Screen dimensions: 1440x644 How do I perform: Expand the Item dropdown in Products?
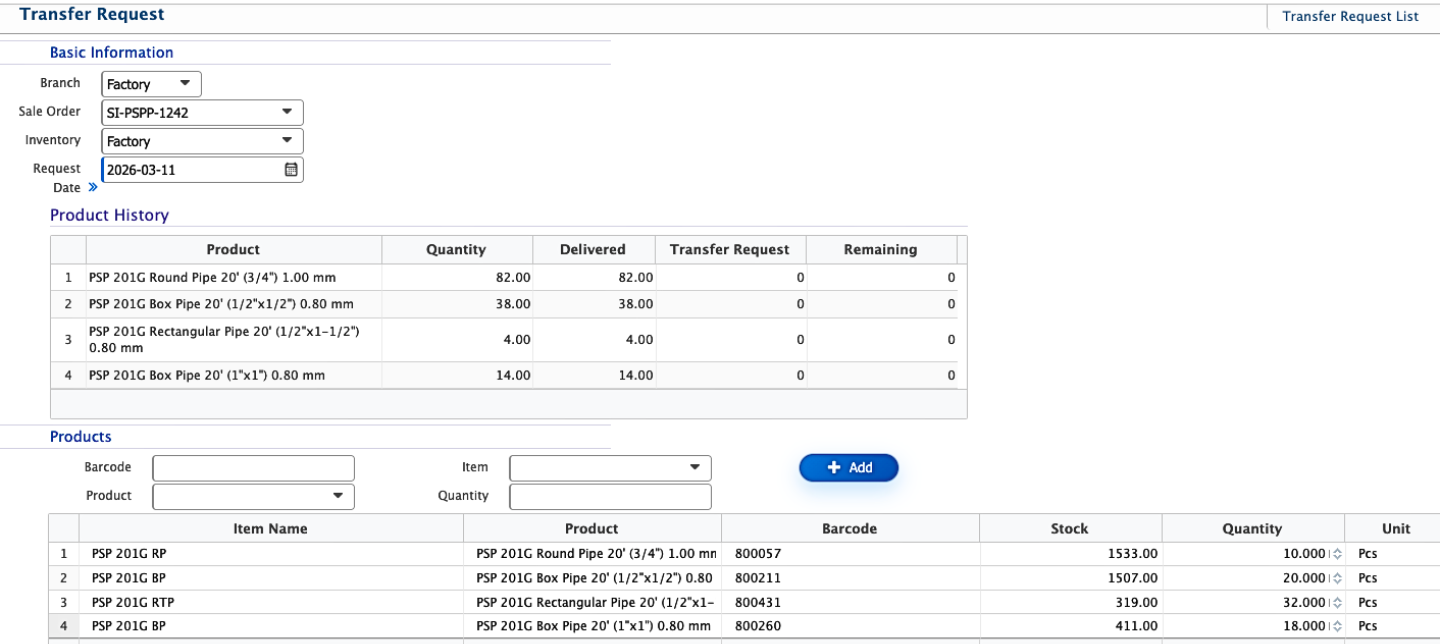pyautogui.click(x=610, y=468)
